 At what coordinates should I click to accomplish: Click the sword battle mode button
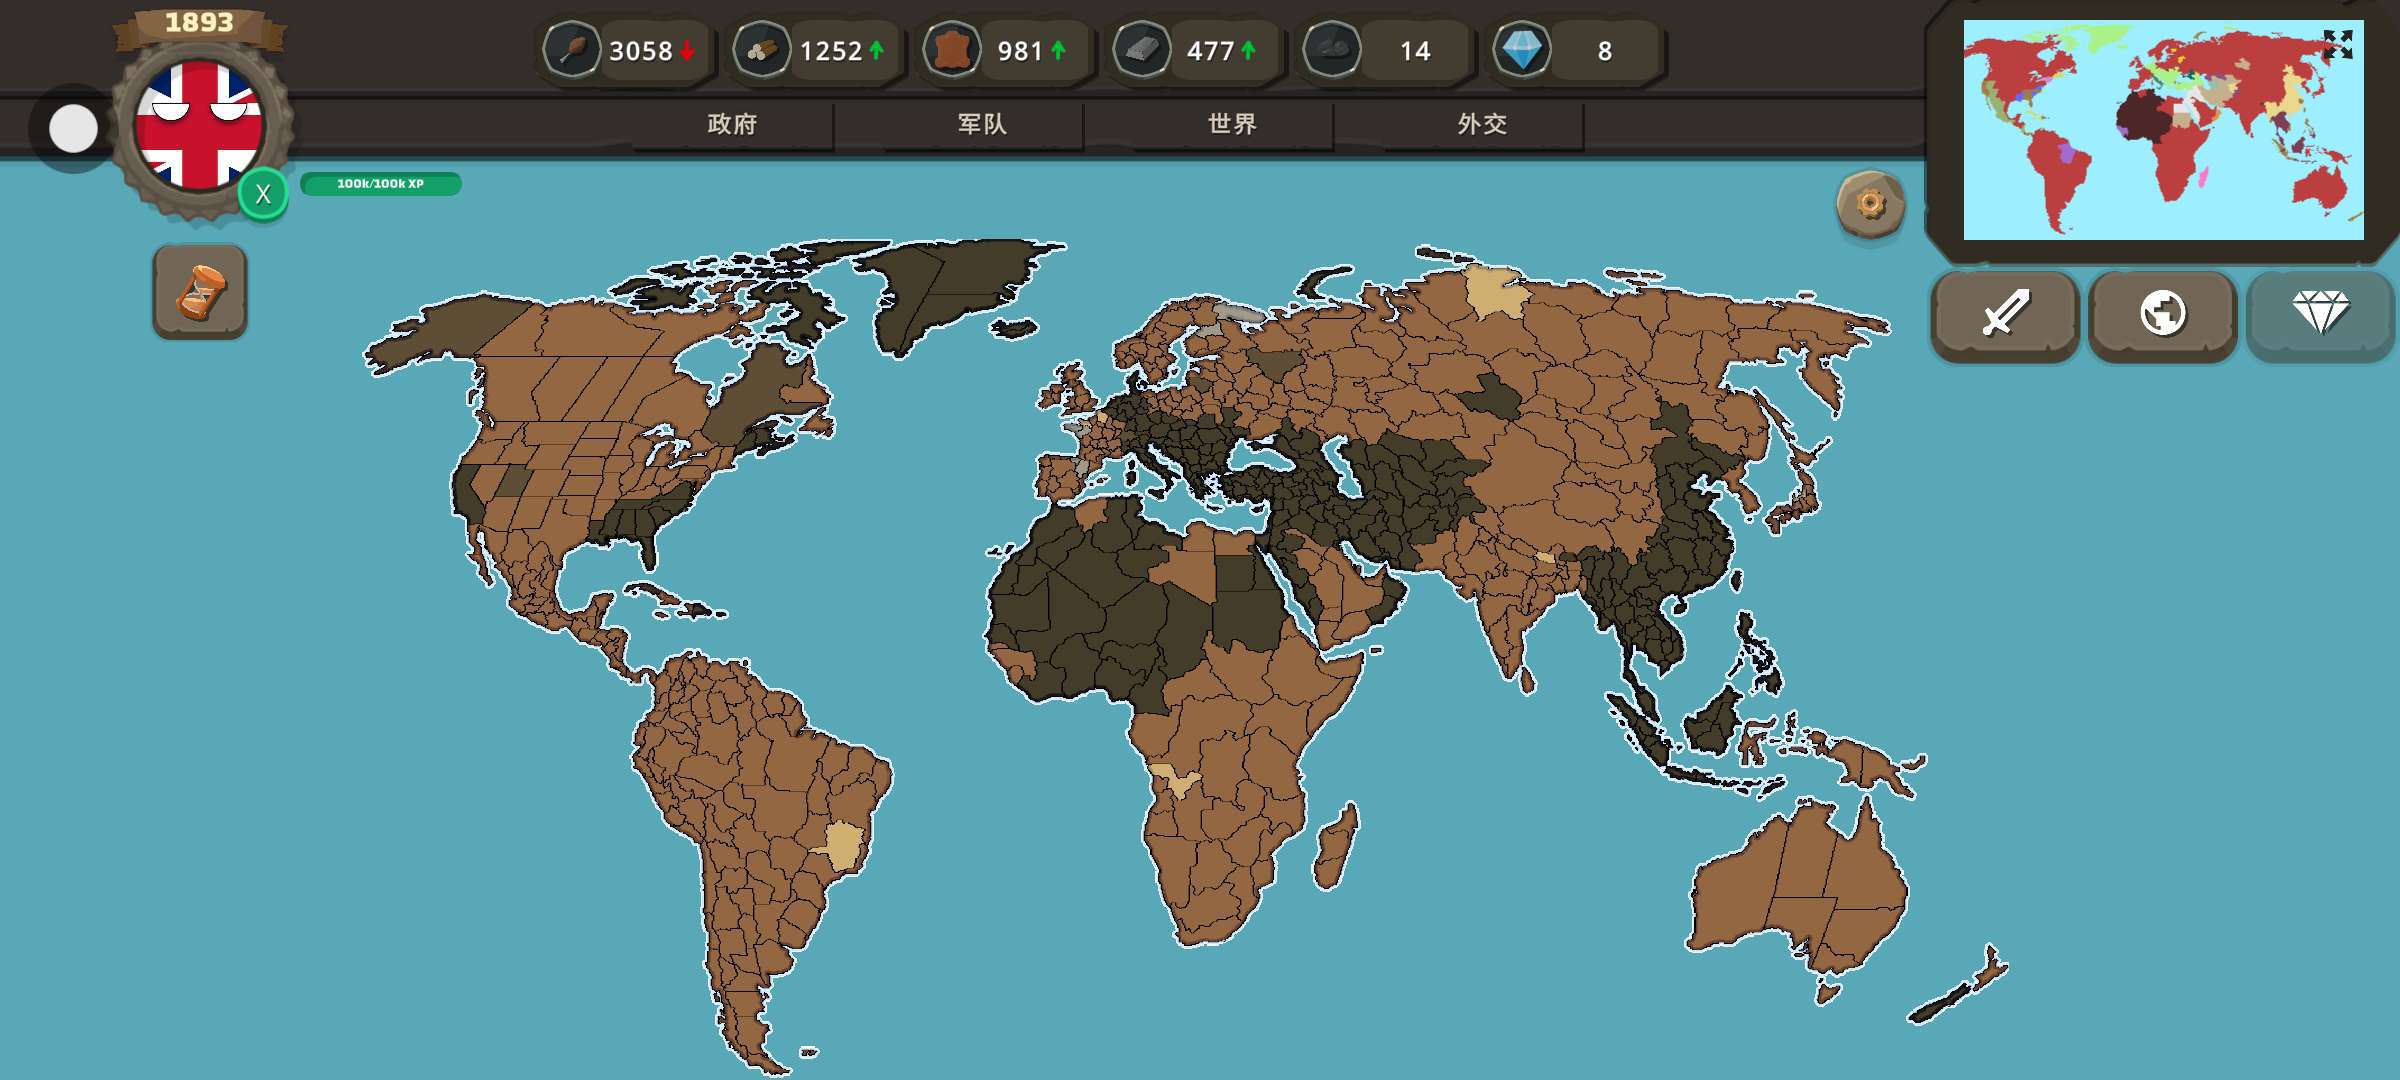pyautogui.click(x=2005, y=314)
